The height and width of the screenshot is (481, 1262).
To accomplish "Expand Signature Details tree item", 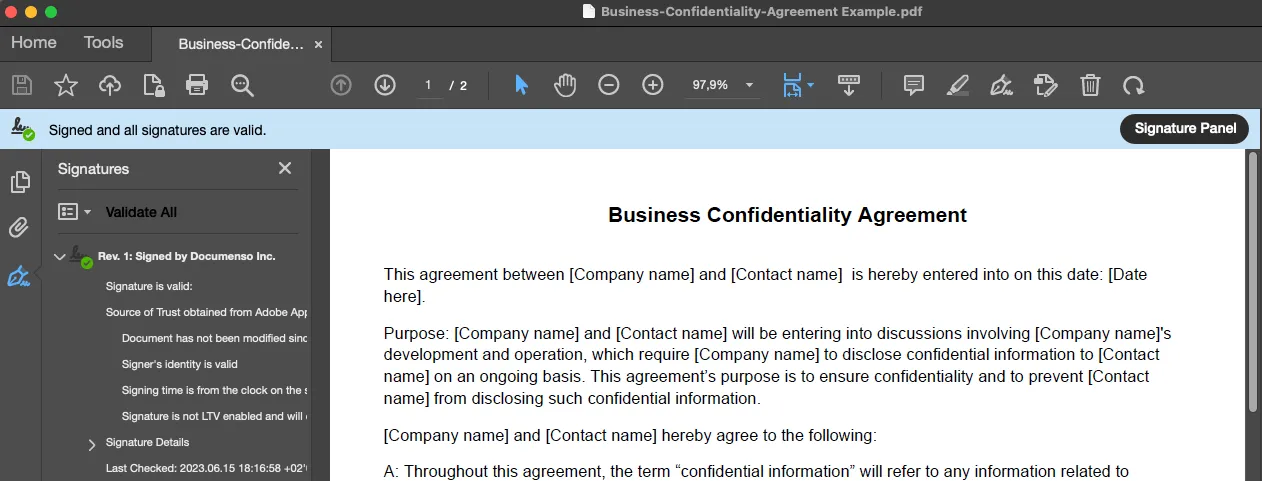I will point(92,443).
